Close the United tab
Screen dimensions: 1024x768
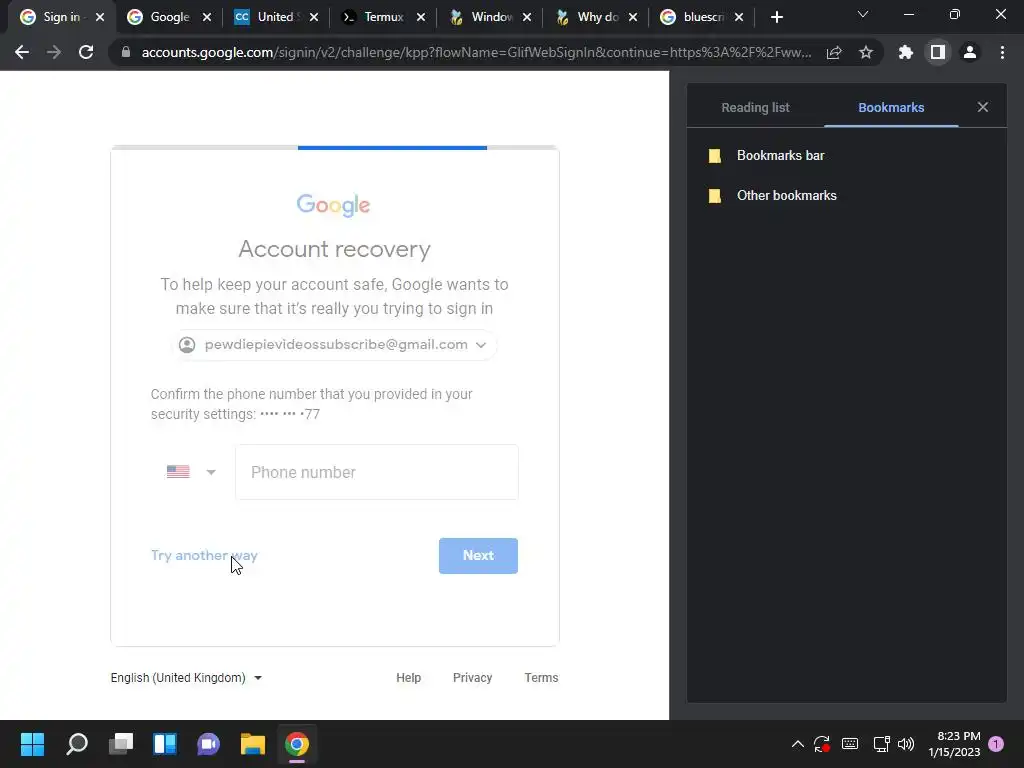pos(314,17)
